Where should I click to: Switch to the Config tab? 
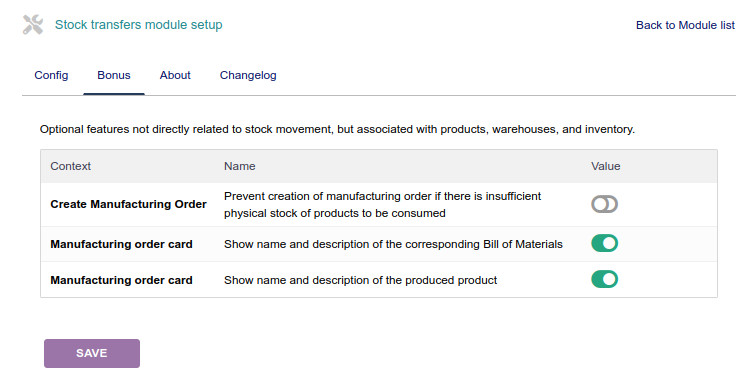(51, 75)
